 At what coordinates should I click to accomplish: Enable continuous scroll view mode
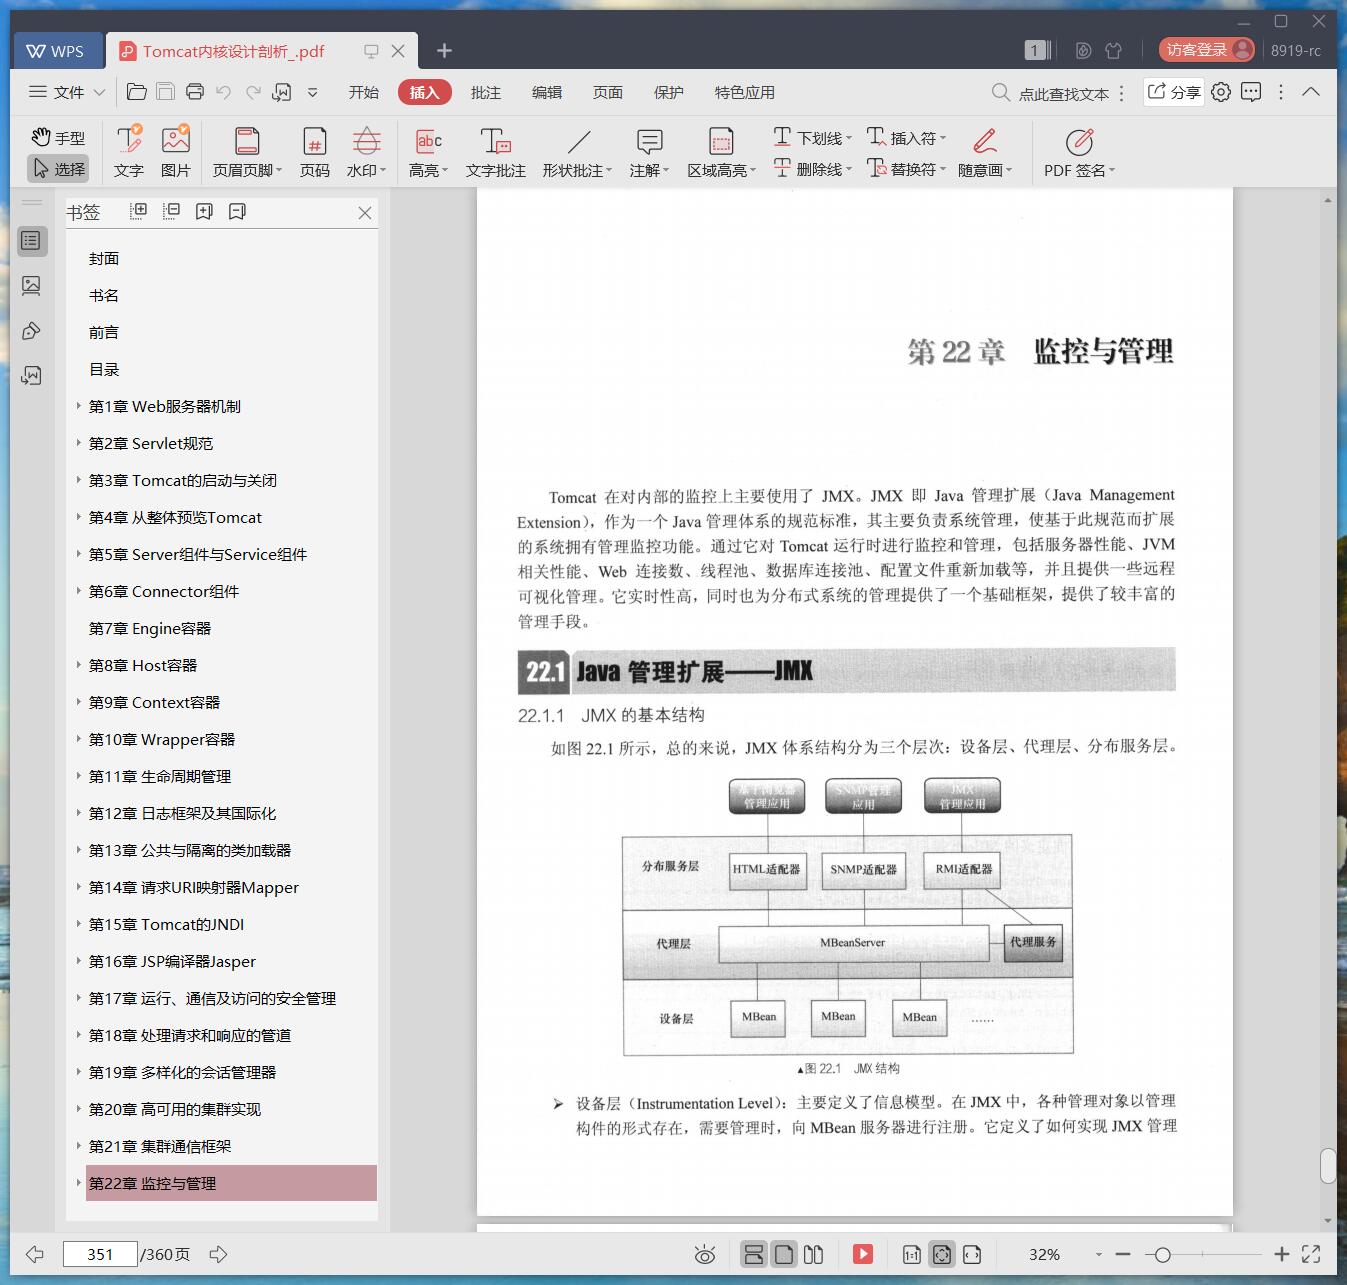click(754, 1254)
